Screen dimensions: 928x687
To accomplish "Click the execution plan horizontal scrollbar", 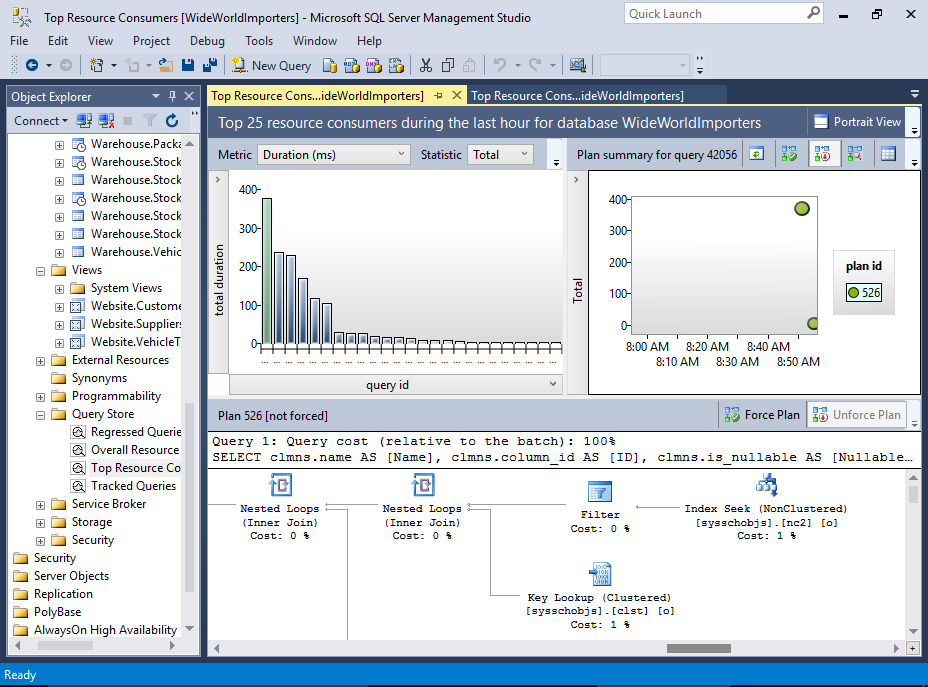I will click(x=700, y=650).
